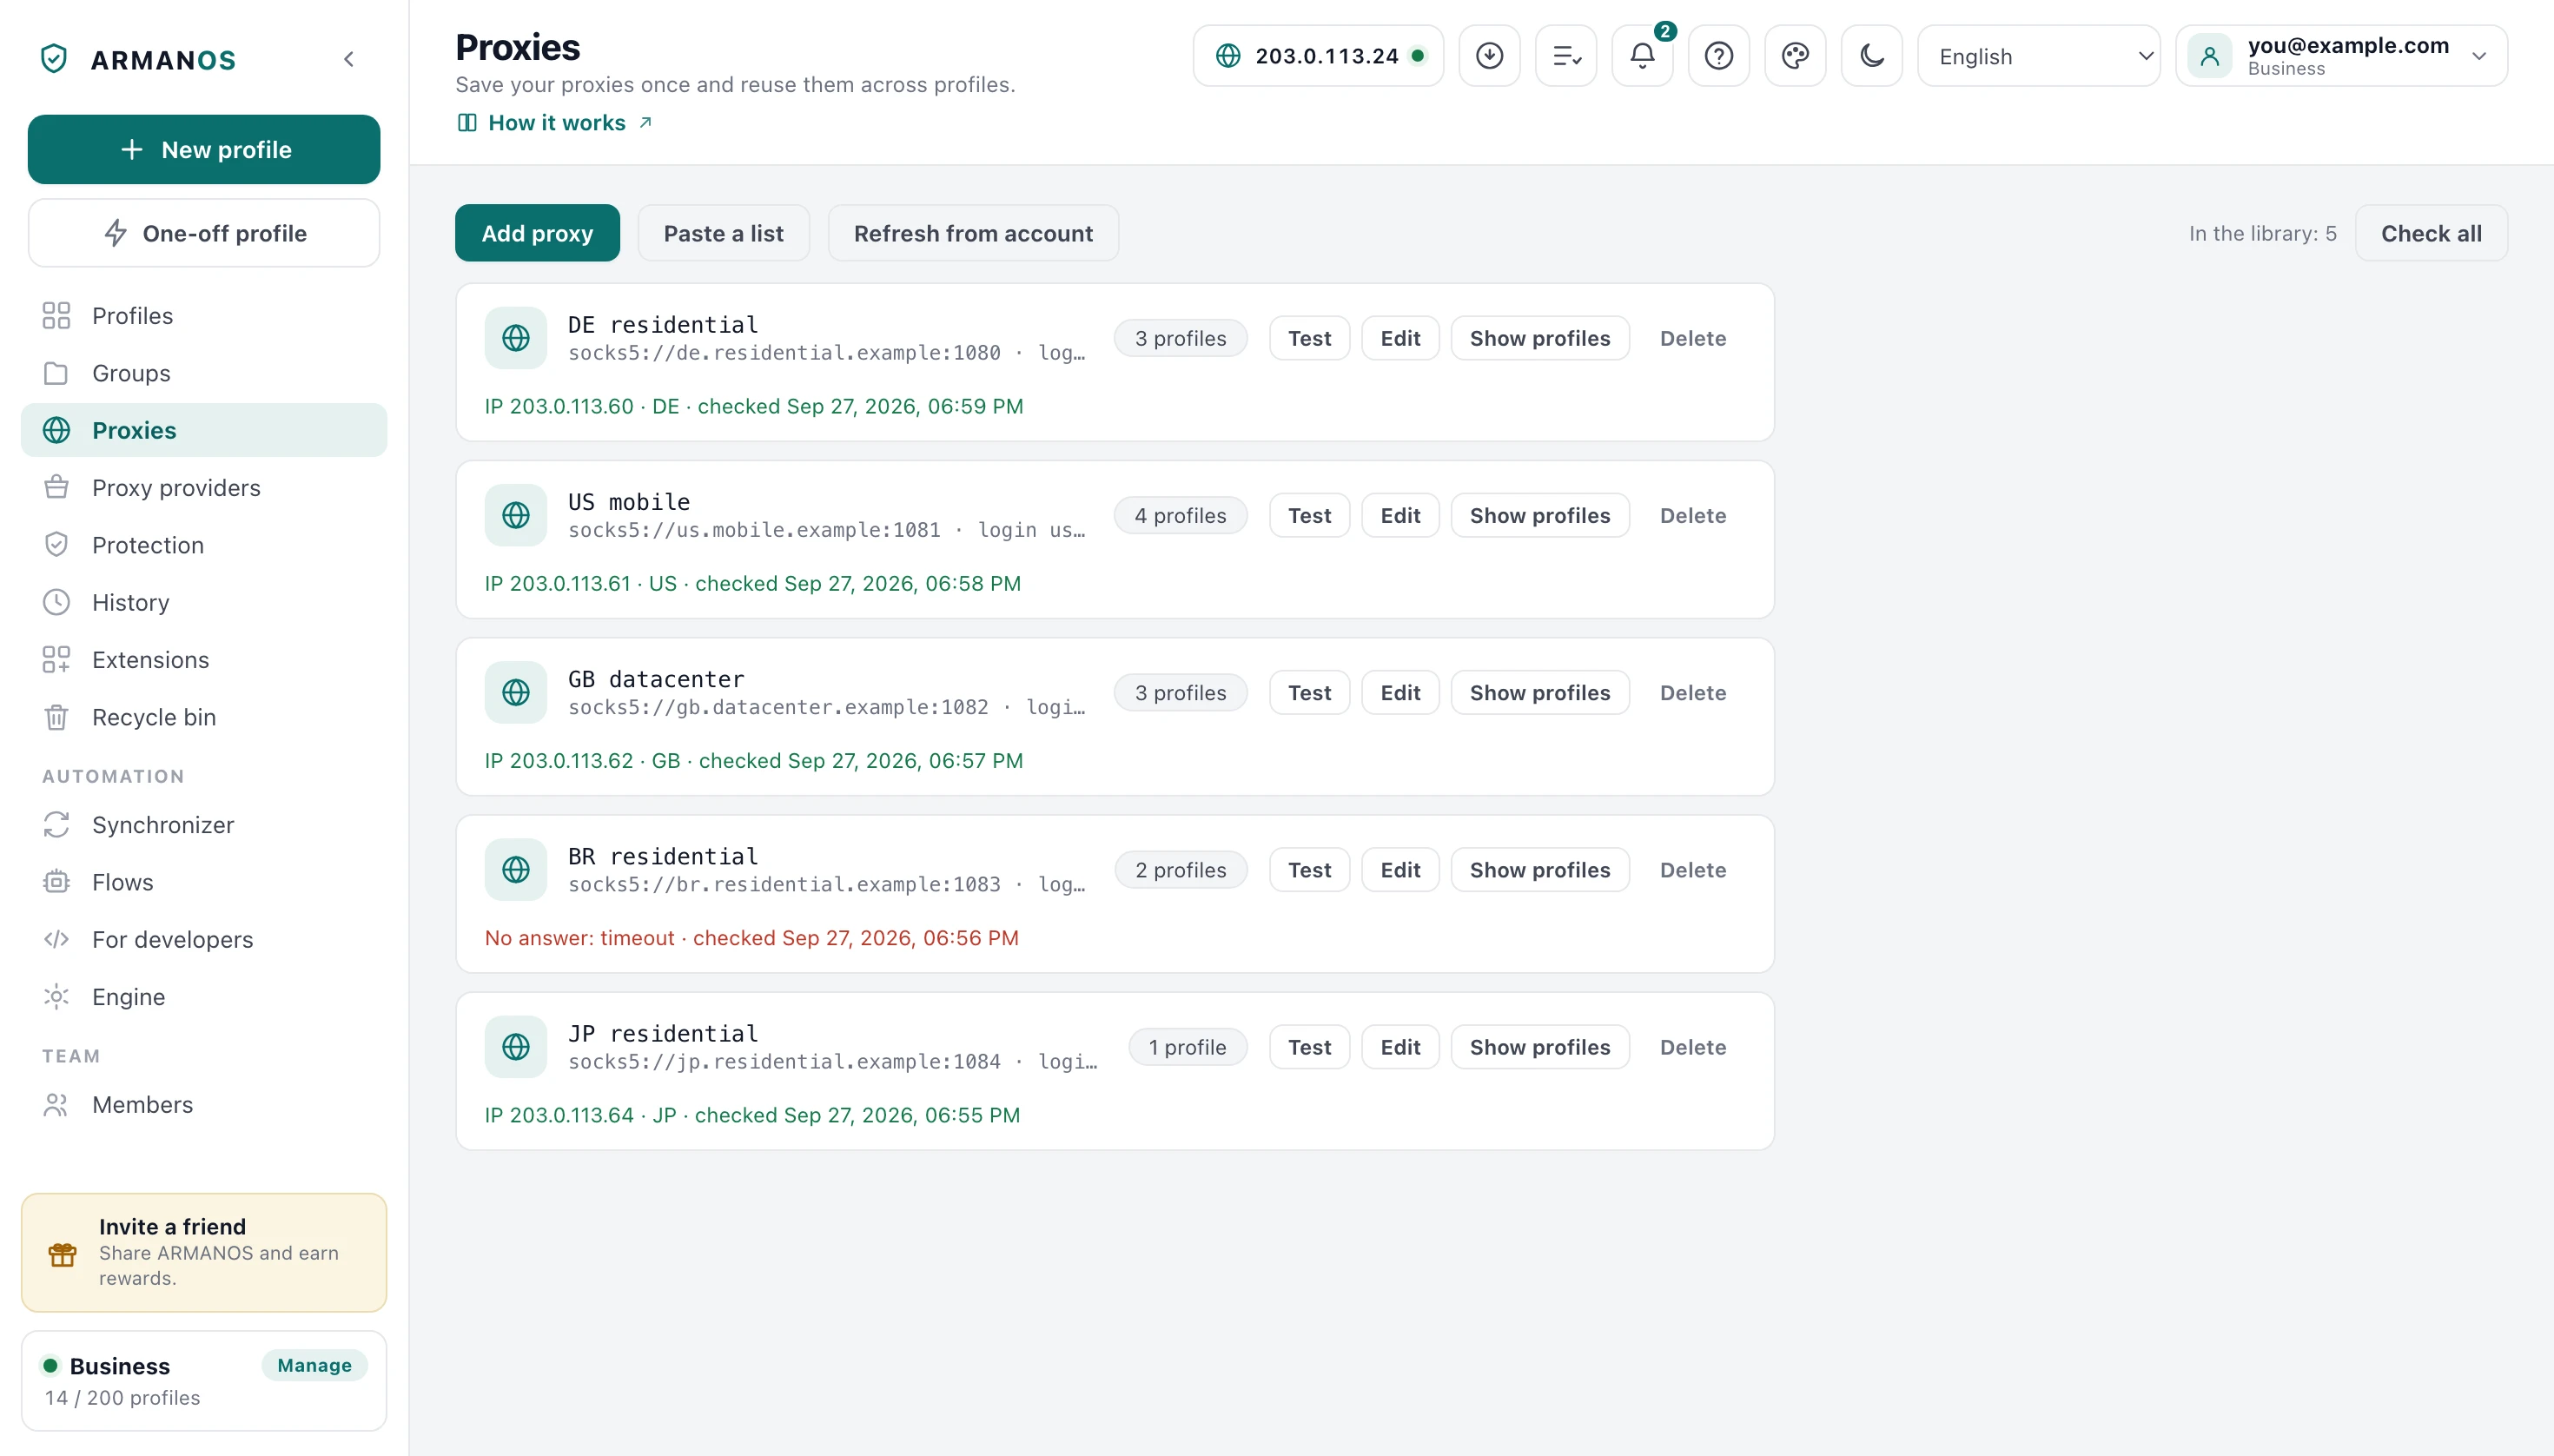Open Engine in the sidebar
Viewport: 2554px width, 1456px height.
pos(204,997)
